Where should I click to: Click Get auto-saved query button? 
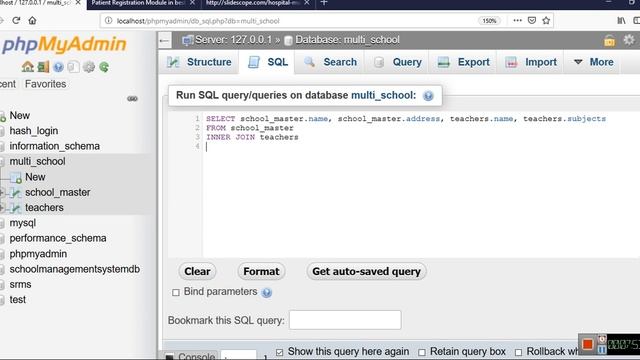(366, 271)
